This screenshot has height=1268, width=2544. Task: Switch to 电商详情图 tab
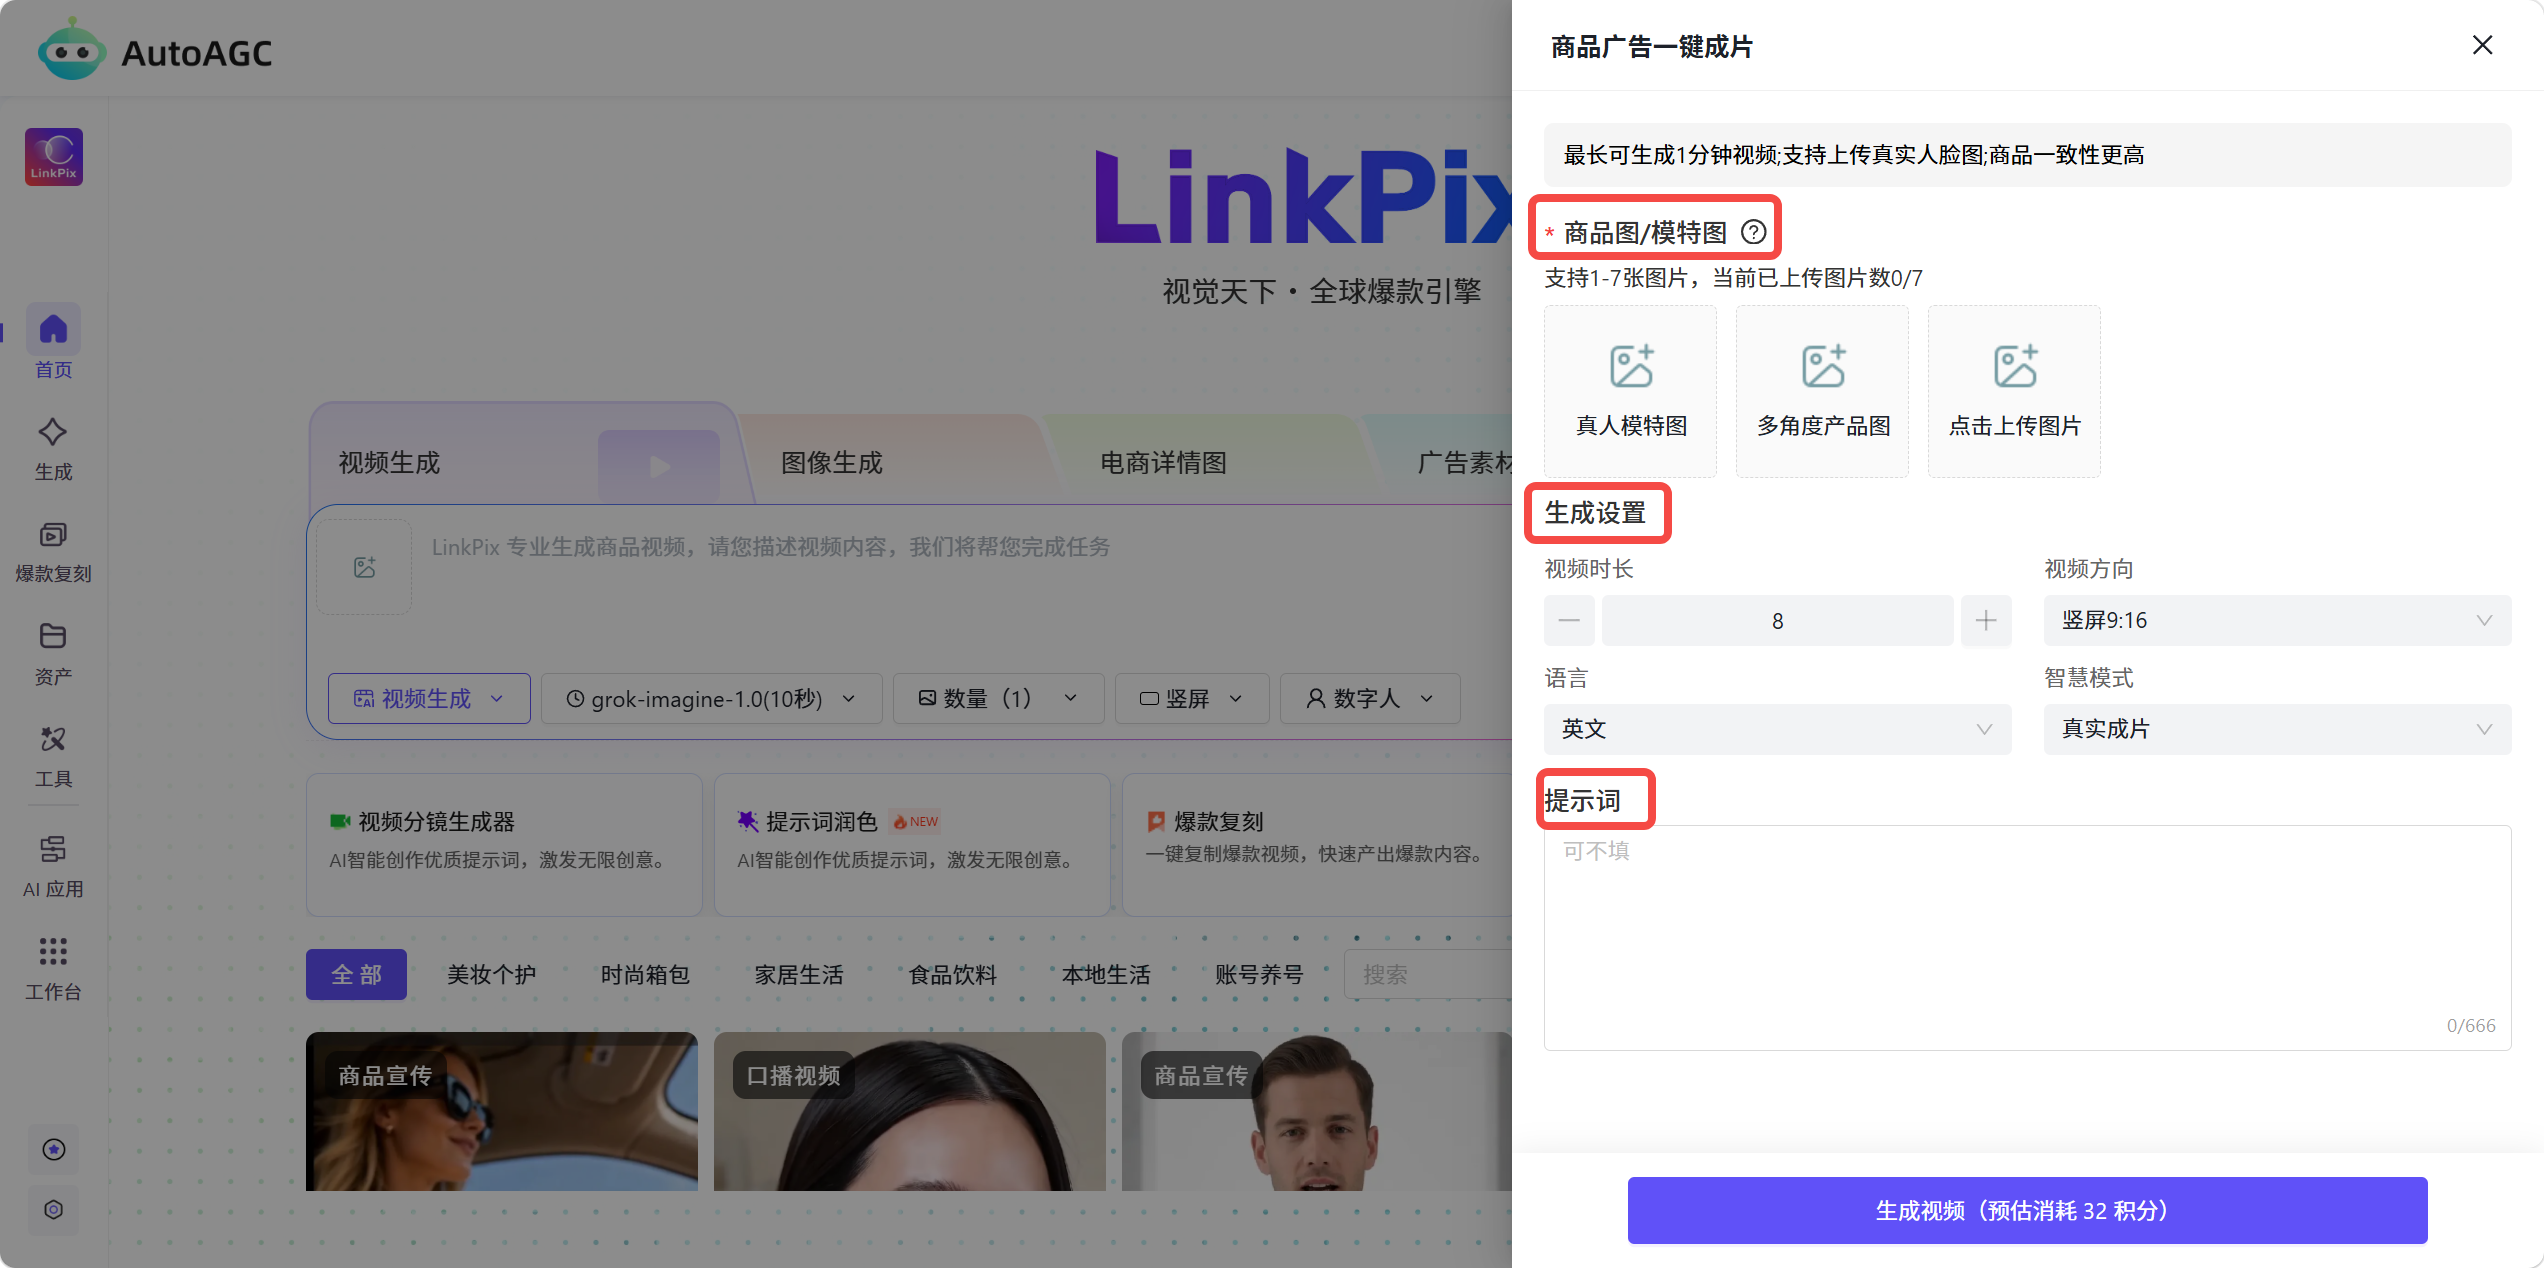(x=1163, y=462)
